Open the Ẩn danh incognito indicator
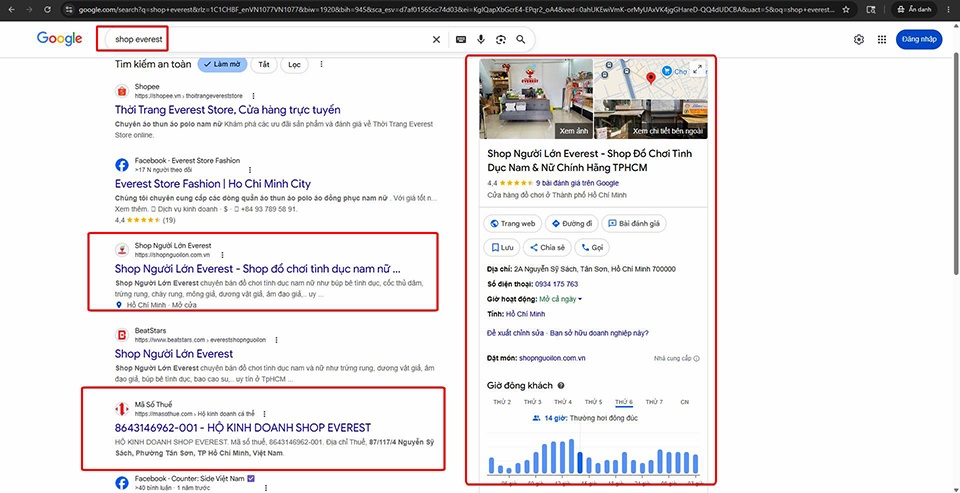 [916, 10]
